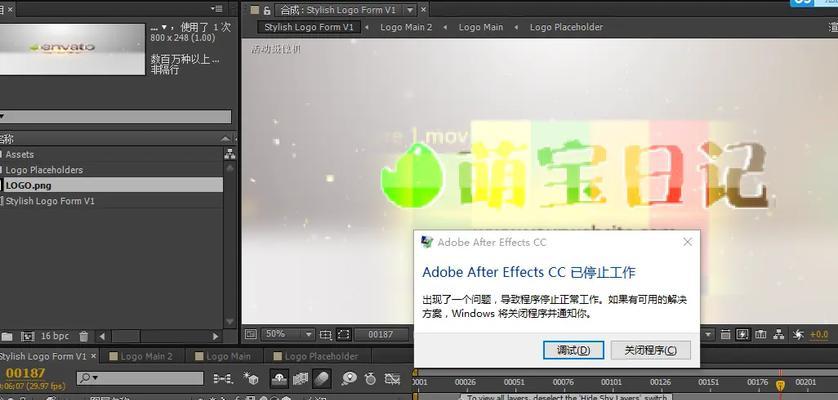The image size is (838, 400).
Task: Click the always preview this view icon
Action: click(251, 335)
